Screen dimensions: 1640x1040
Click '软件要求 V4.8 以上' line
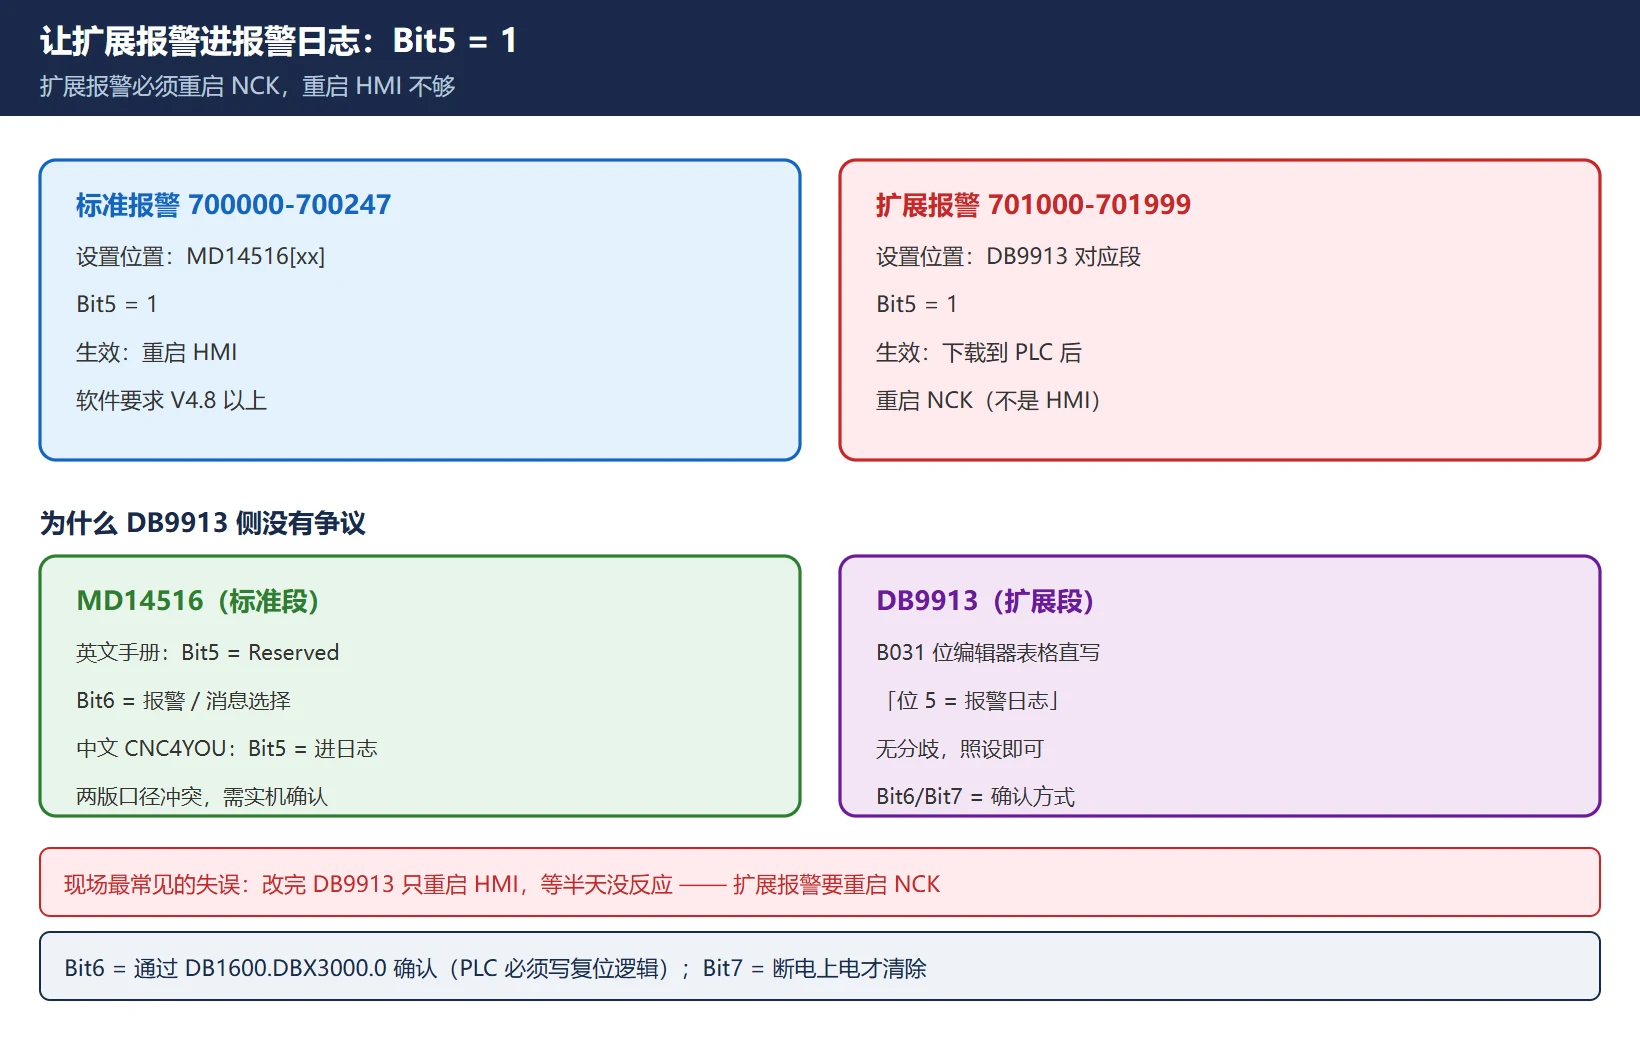(171, 401)
